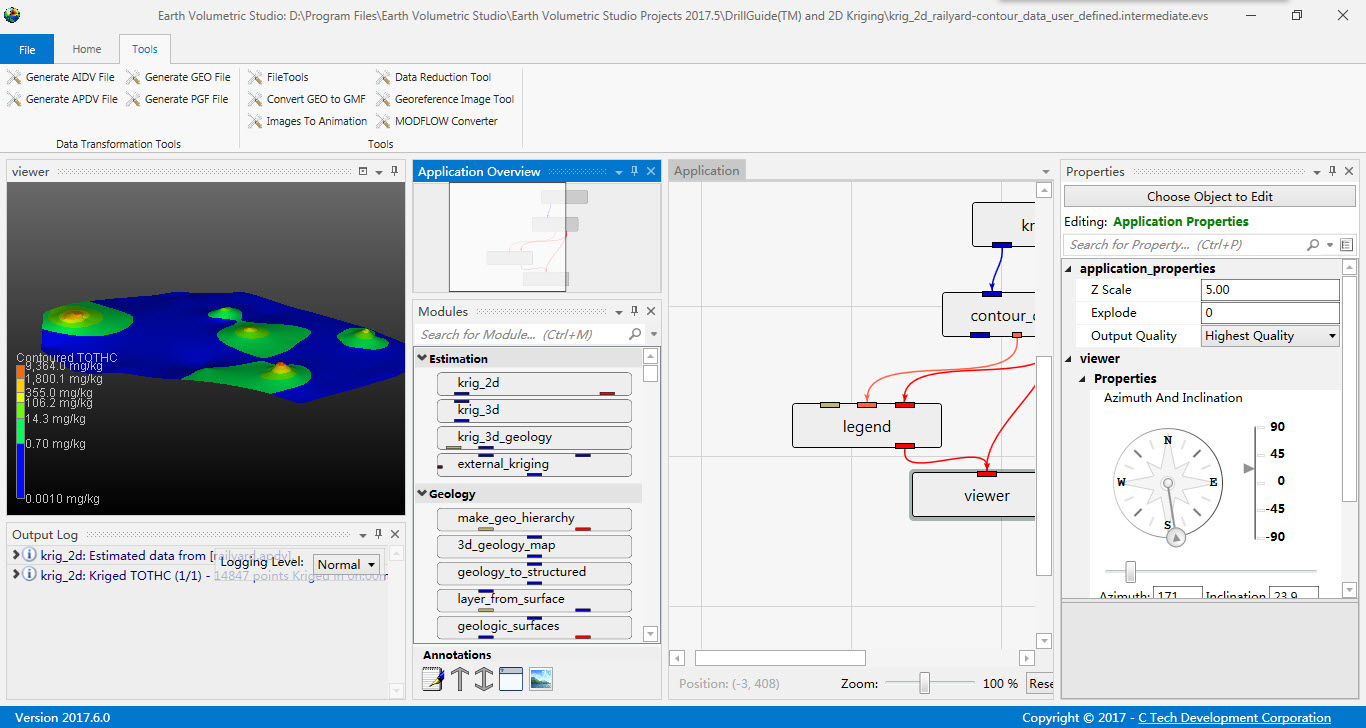Collapse the Estimation module group
Viewport: 1366px width, 728px height.
(x=422, y=359)
